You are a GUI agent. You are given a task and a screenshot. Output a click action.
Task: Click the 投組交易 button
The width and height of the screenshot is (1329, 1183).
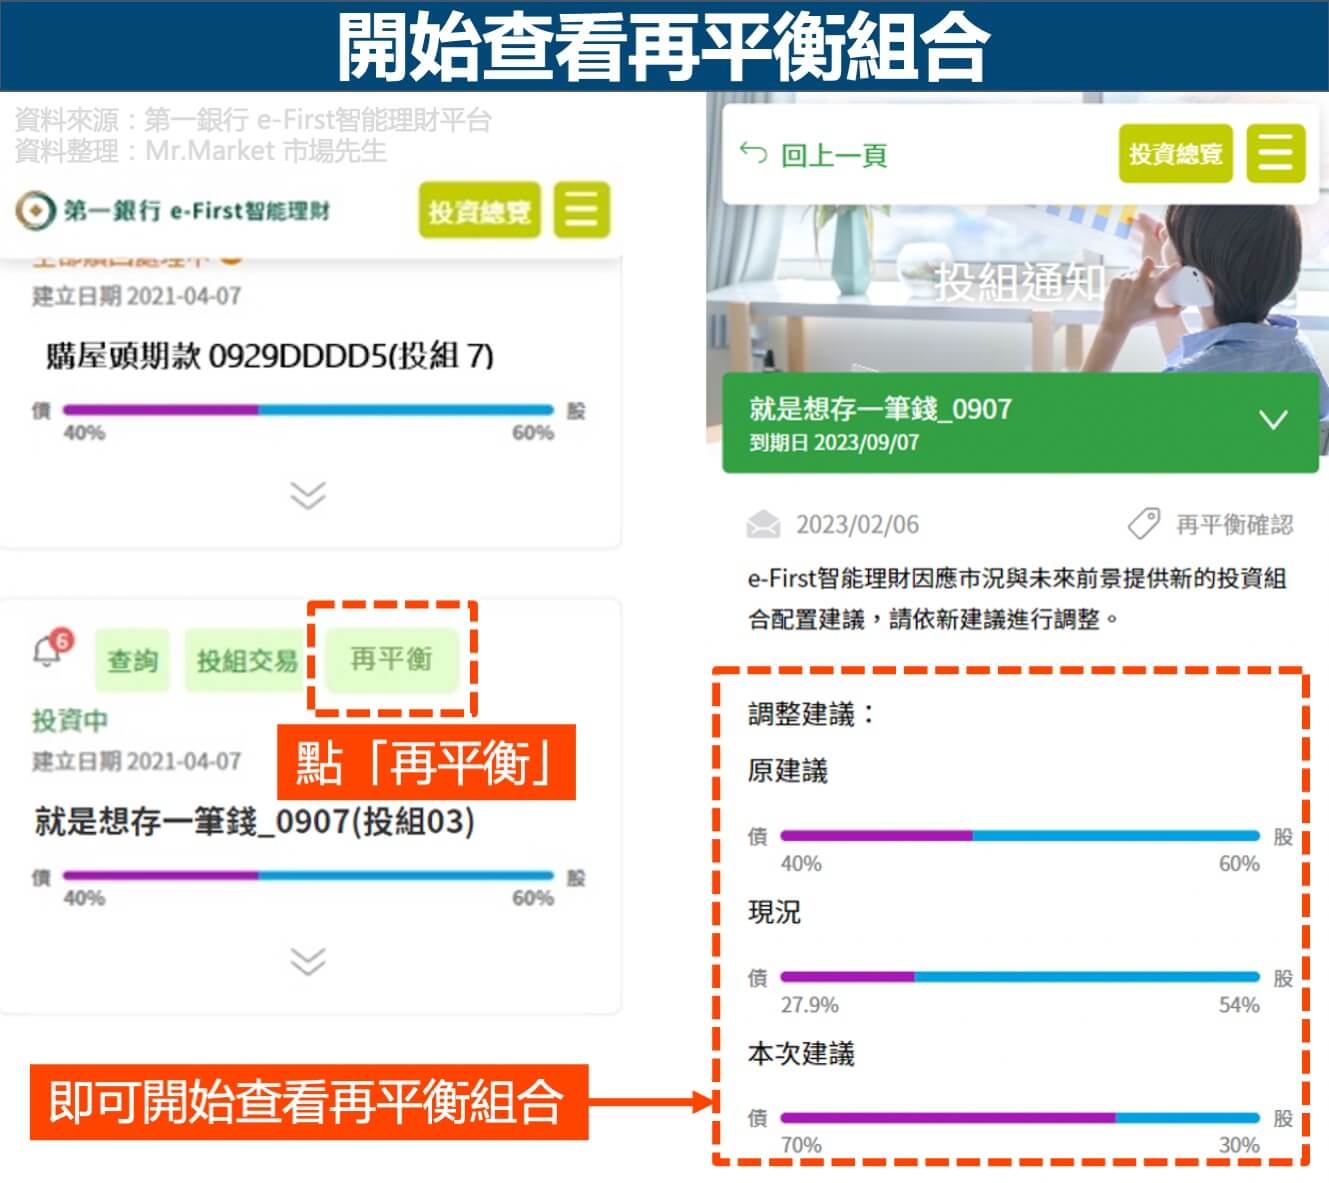[x=247, y=660]
